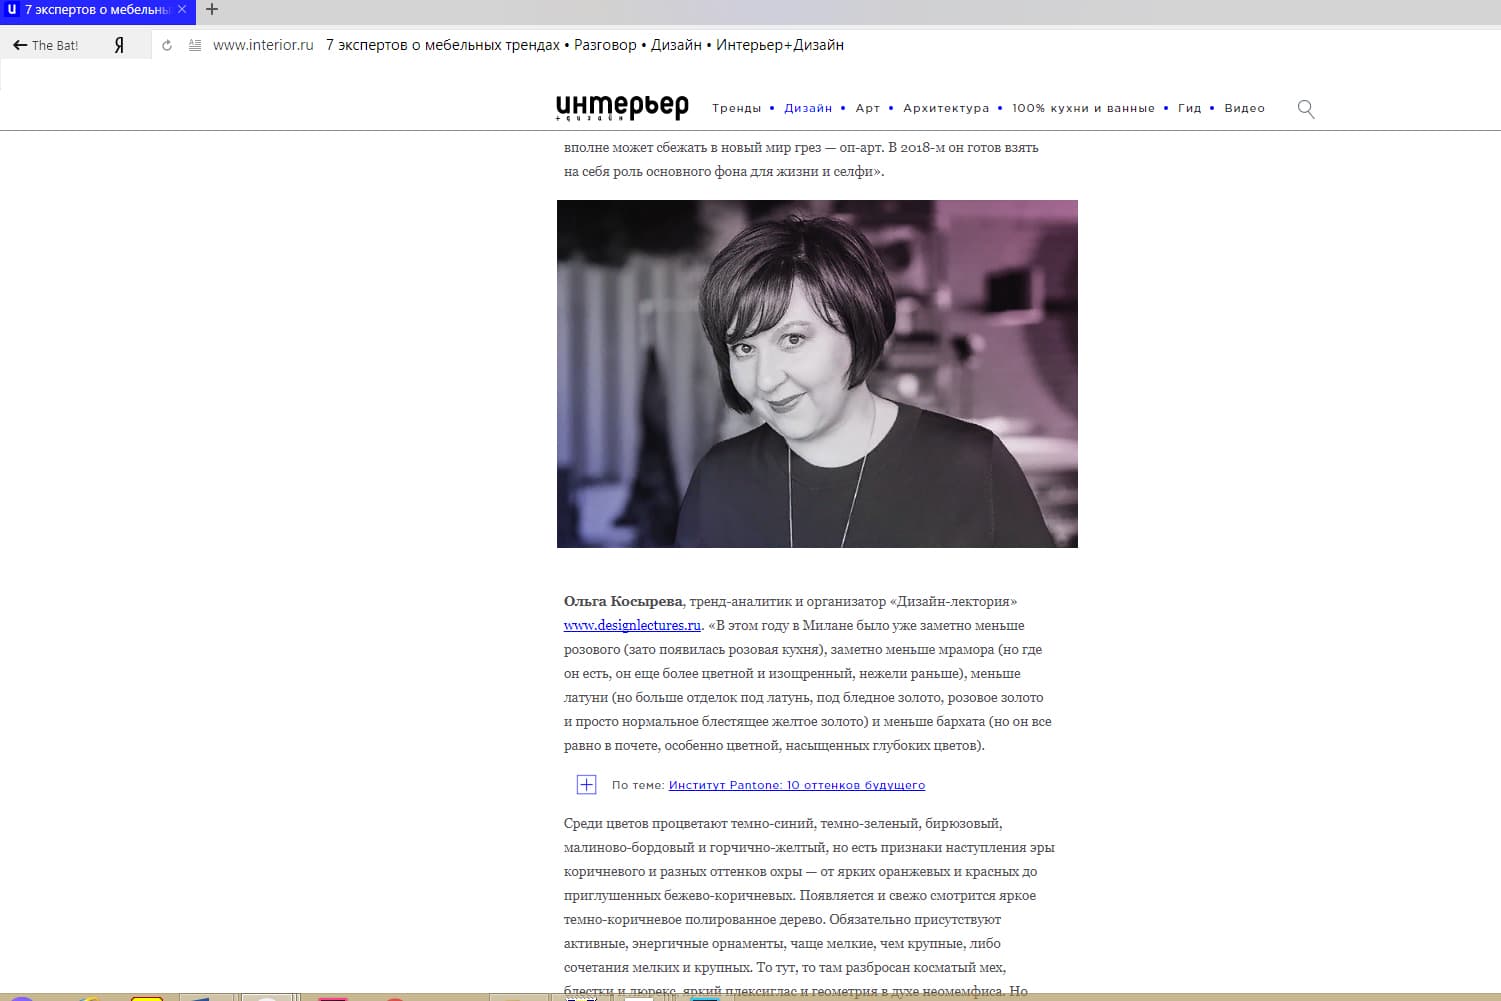Close the 7 экспертов browser tab

pyautogui.click(x=182, y=9)
